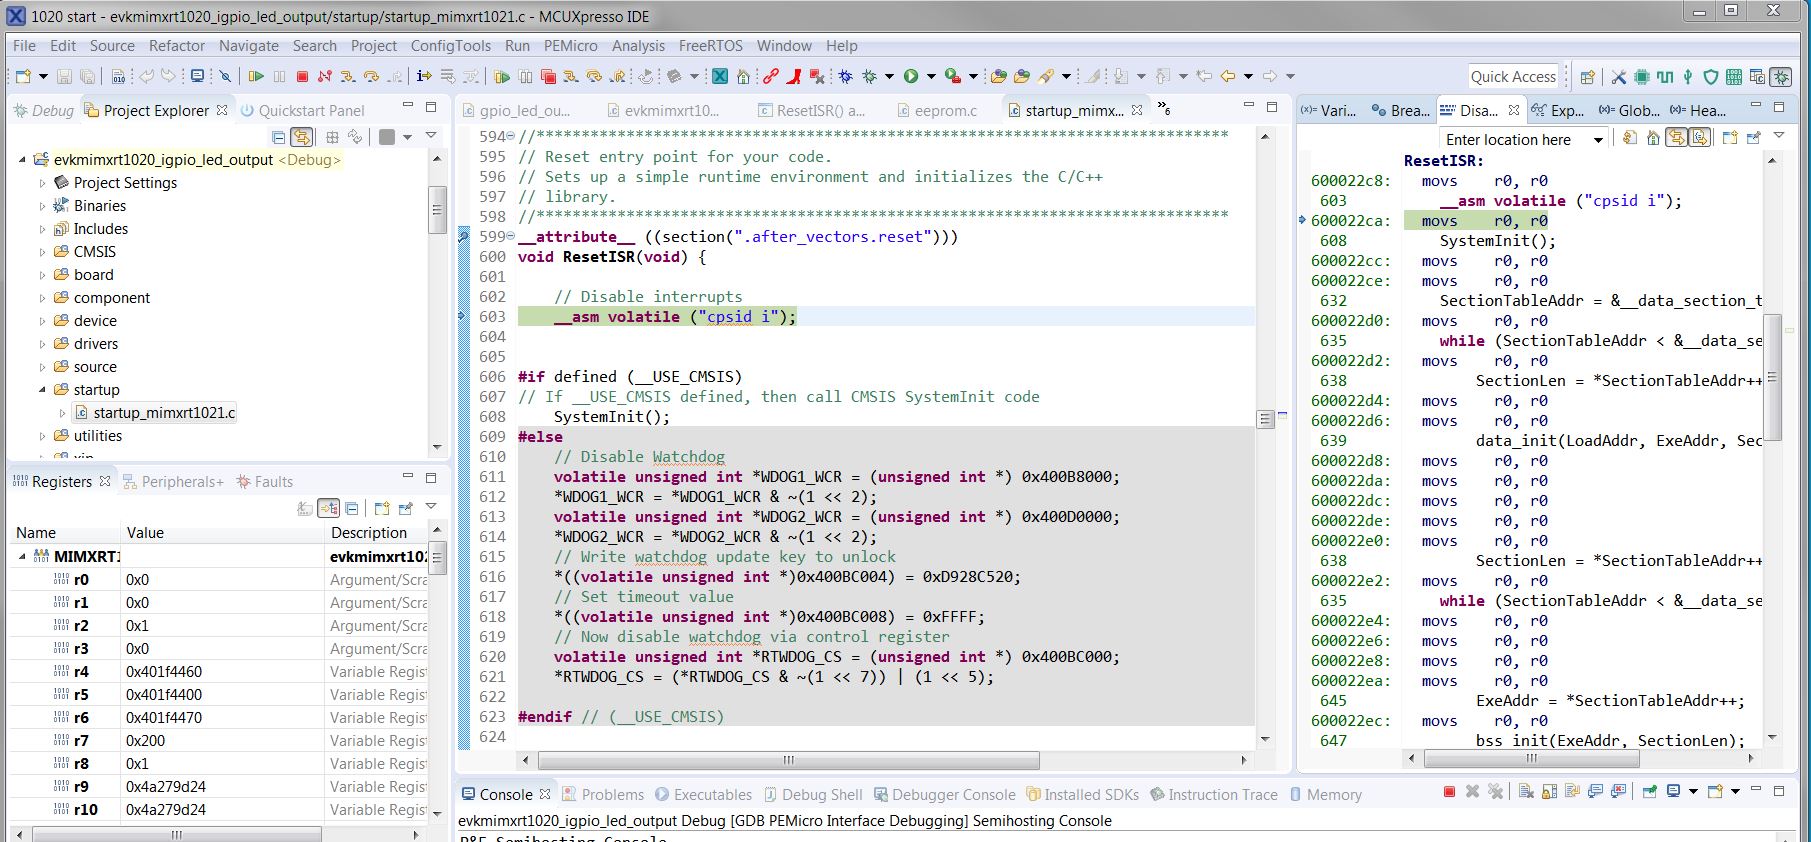The width and height of the screenshot is (1811, 842).
Task: Open the FreeRTOS menu
Action: pos(710,46)
